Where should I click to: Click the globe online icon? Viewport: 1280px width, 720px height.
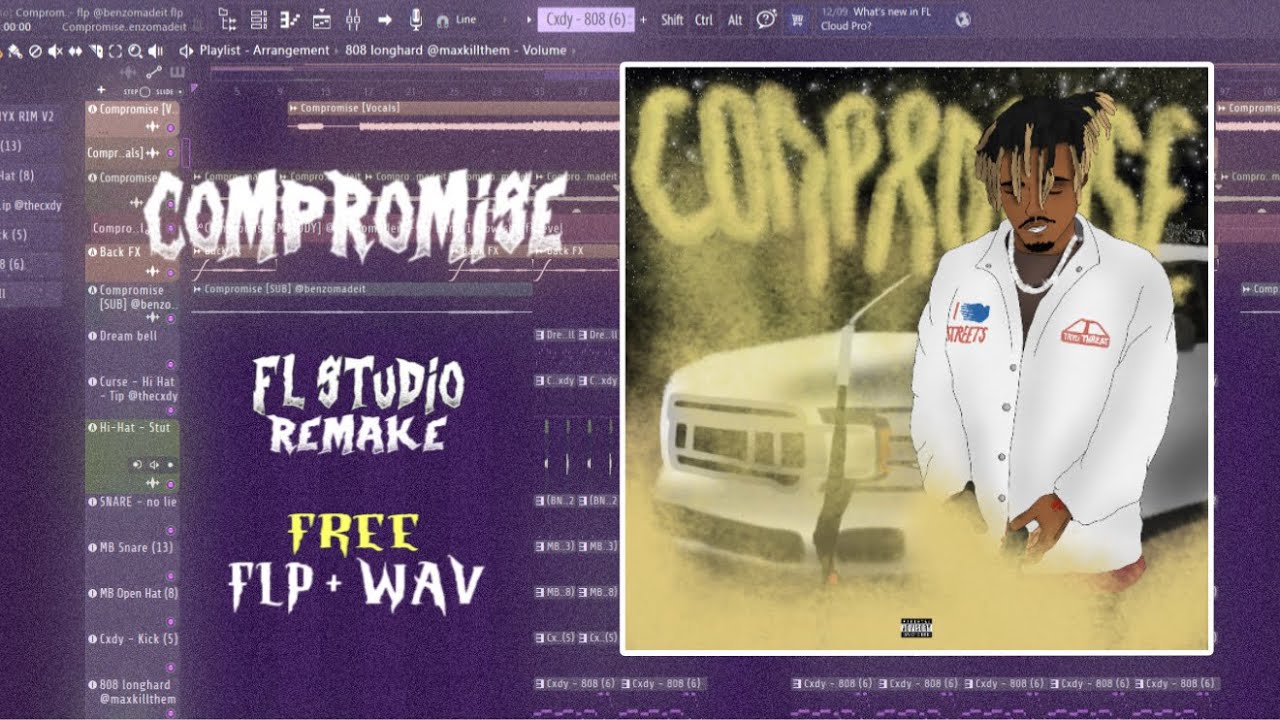963,19
